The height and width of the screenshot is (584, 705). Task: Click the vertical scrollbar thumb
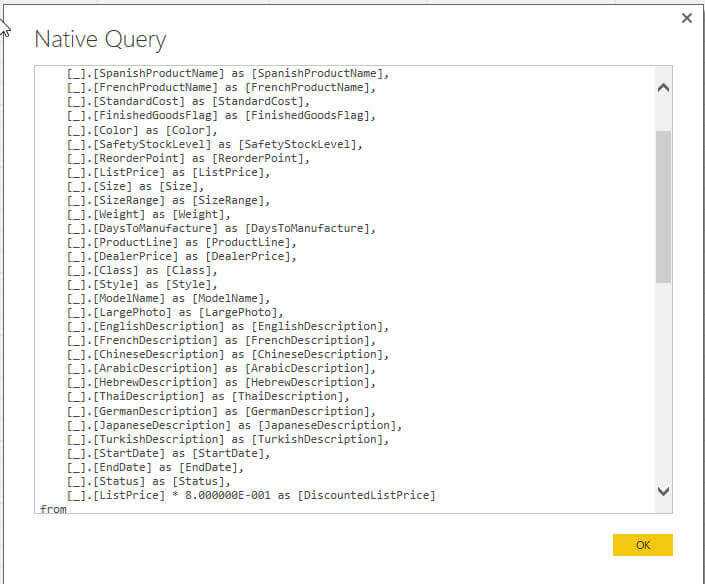click(663, 207)
